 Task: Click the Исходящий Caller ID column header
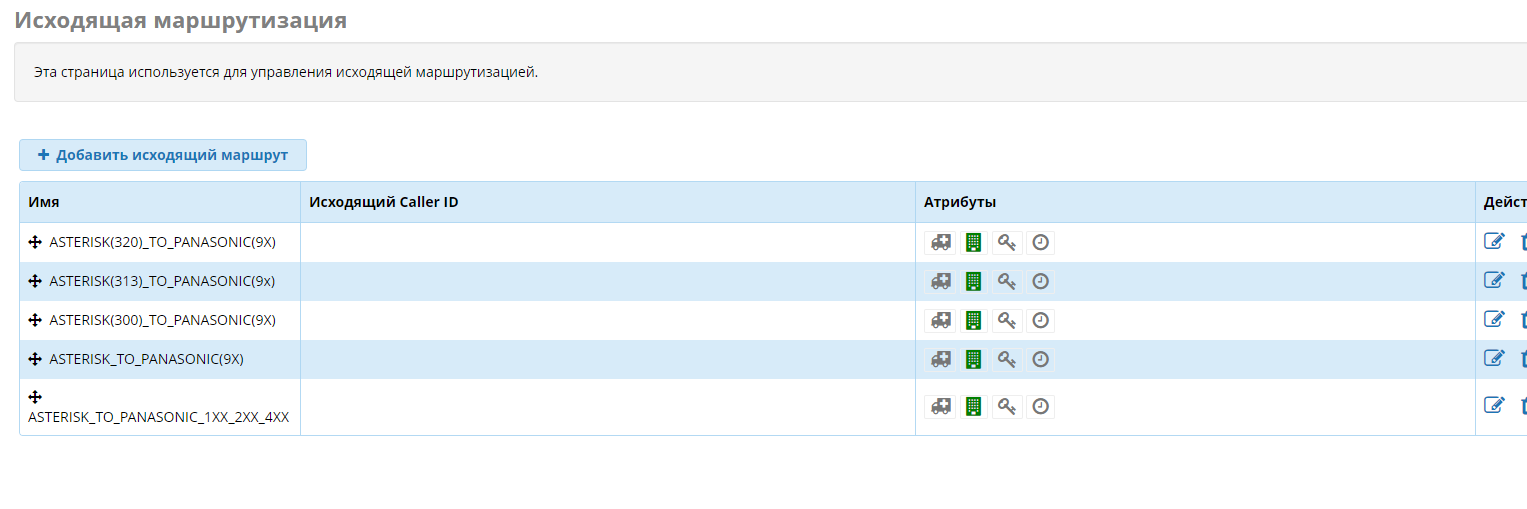[384, 202]
